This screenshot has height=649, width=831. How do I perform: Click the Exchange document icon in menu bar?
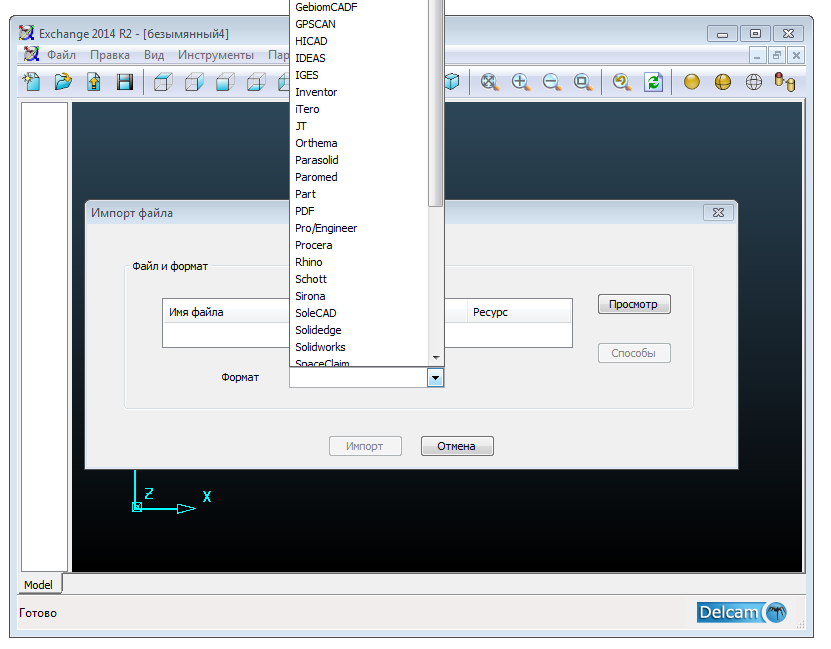pyautogui.click(x=31, y=55)
